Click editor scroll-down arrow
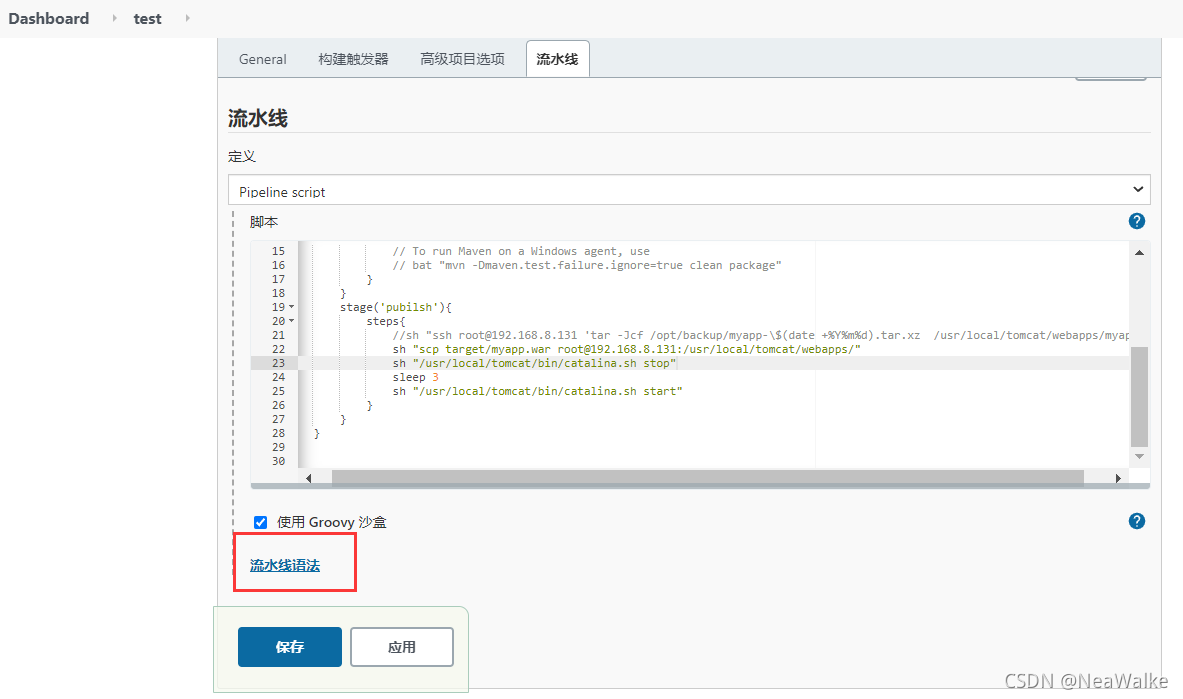The height and width of the screenshot is (699, 1183). coord(1139,456)
